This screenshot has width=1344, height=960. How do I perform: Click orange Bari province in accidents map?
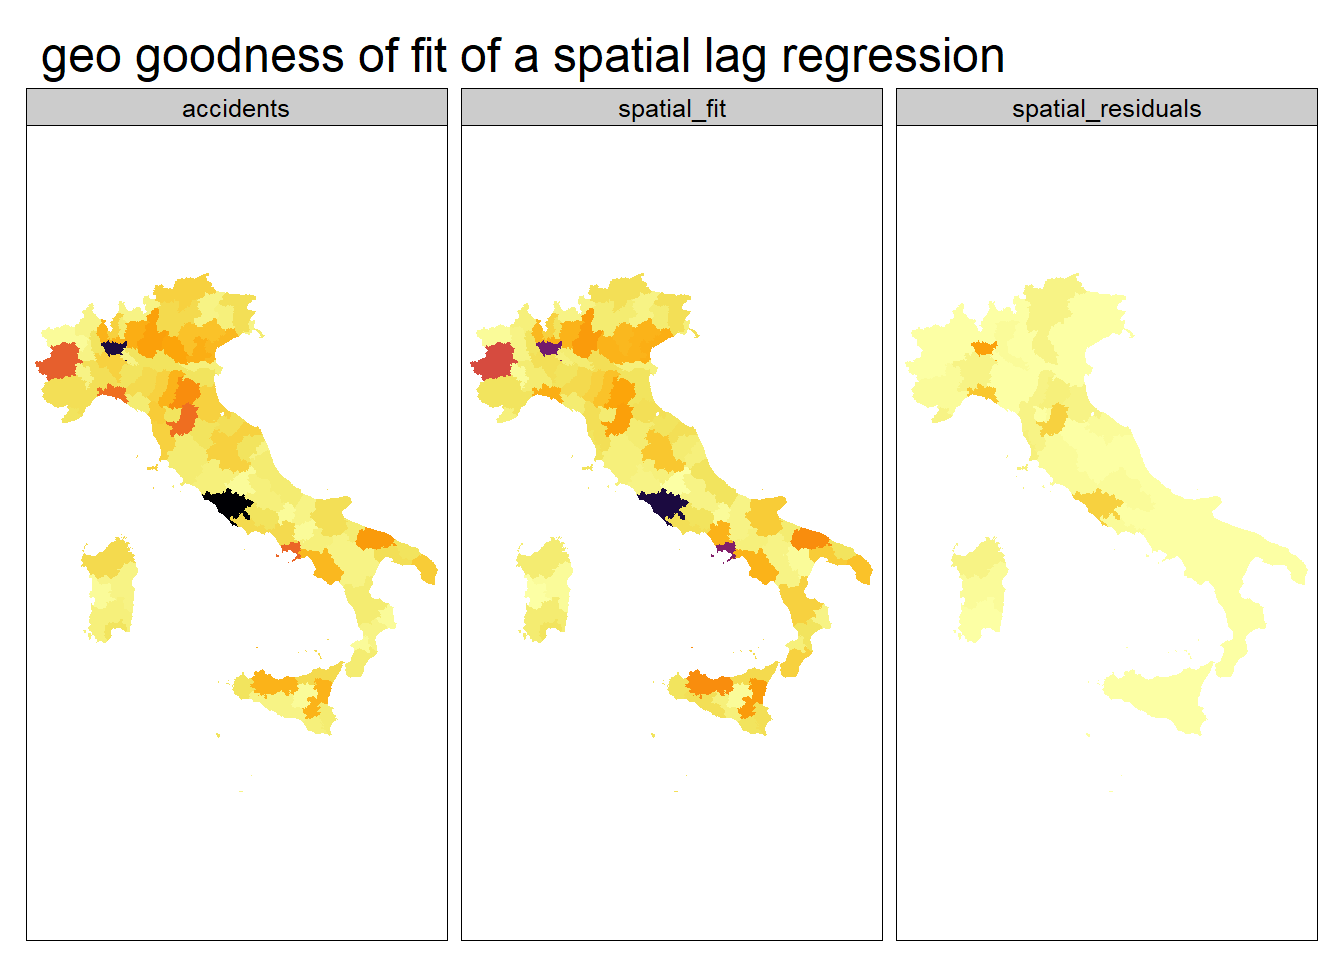(374, 538)
